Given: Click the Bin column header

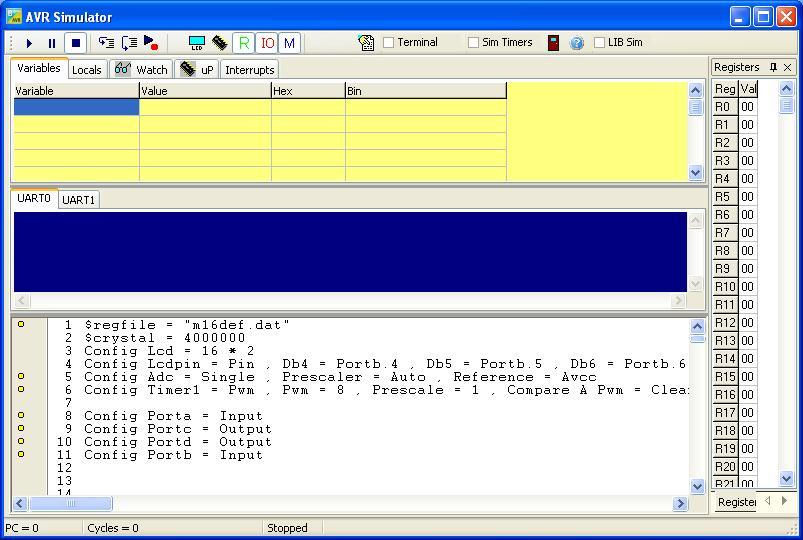Looking at the screenshot, I should coord(426,91).
